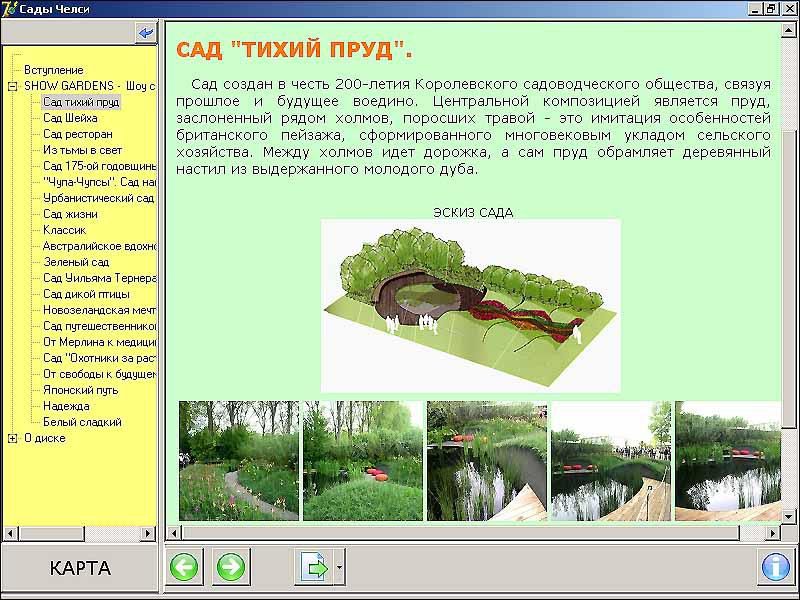This screenshot has height=600, width=800.
Task: Open the dropdown arrow next to export icon
Action: click(x=340, y=568)
